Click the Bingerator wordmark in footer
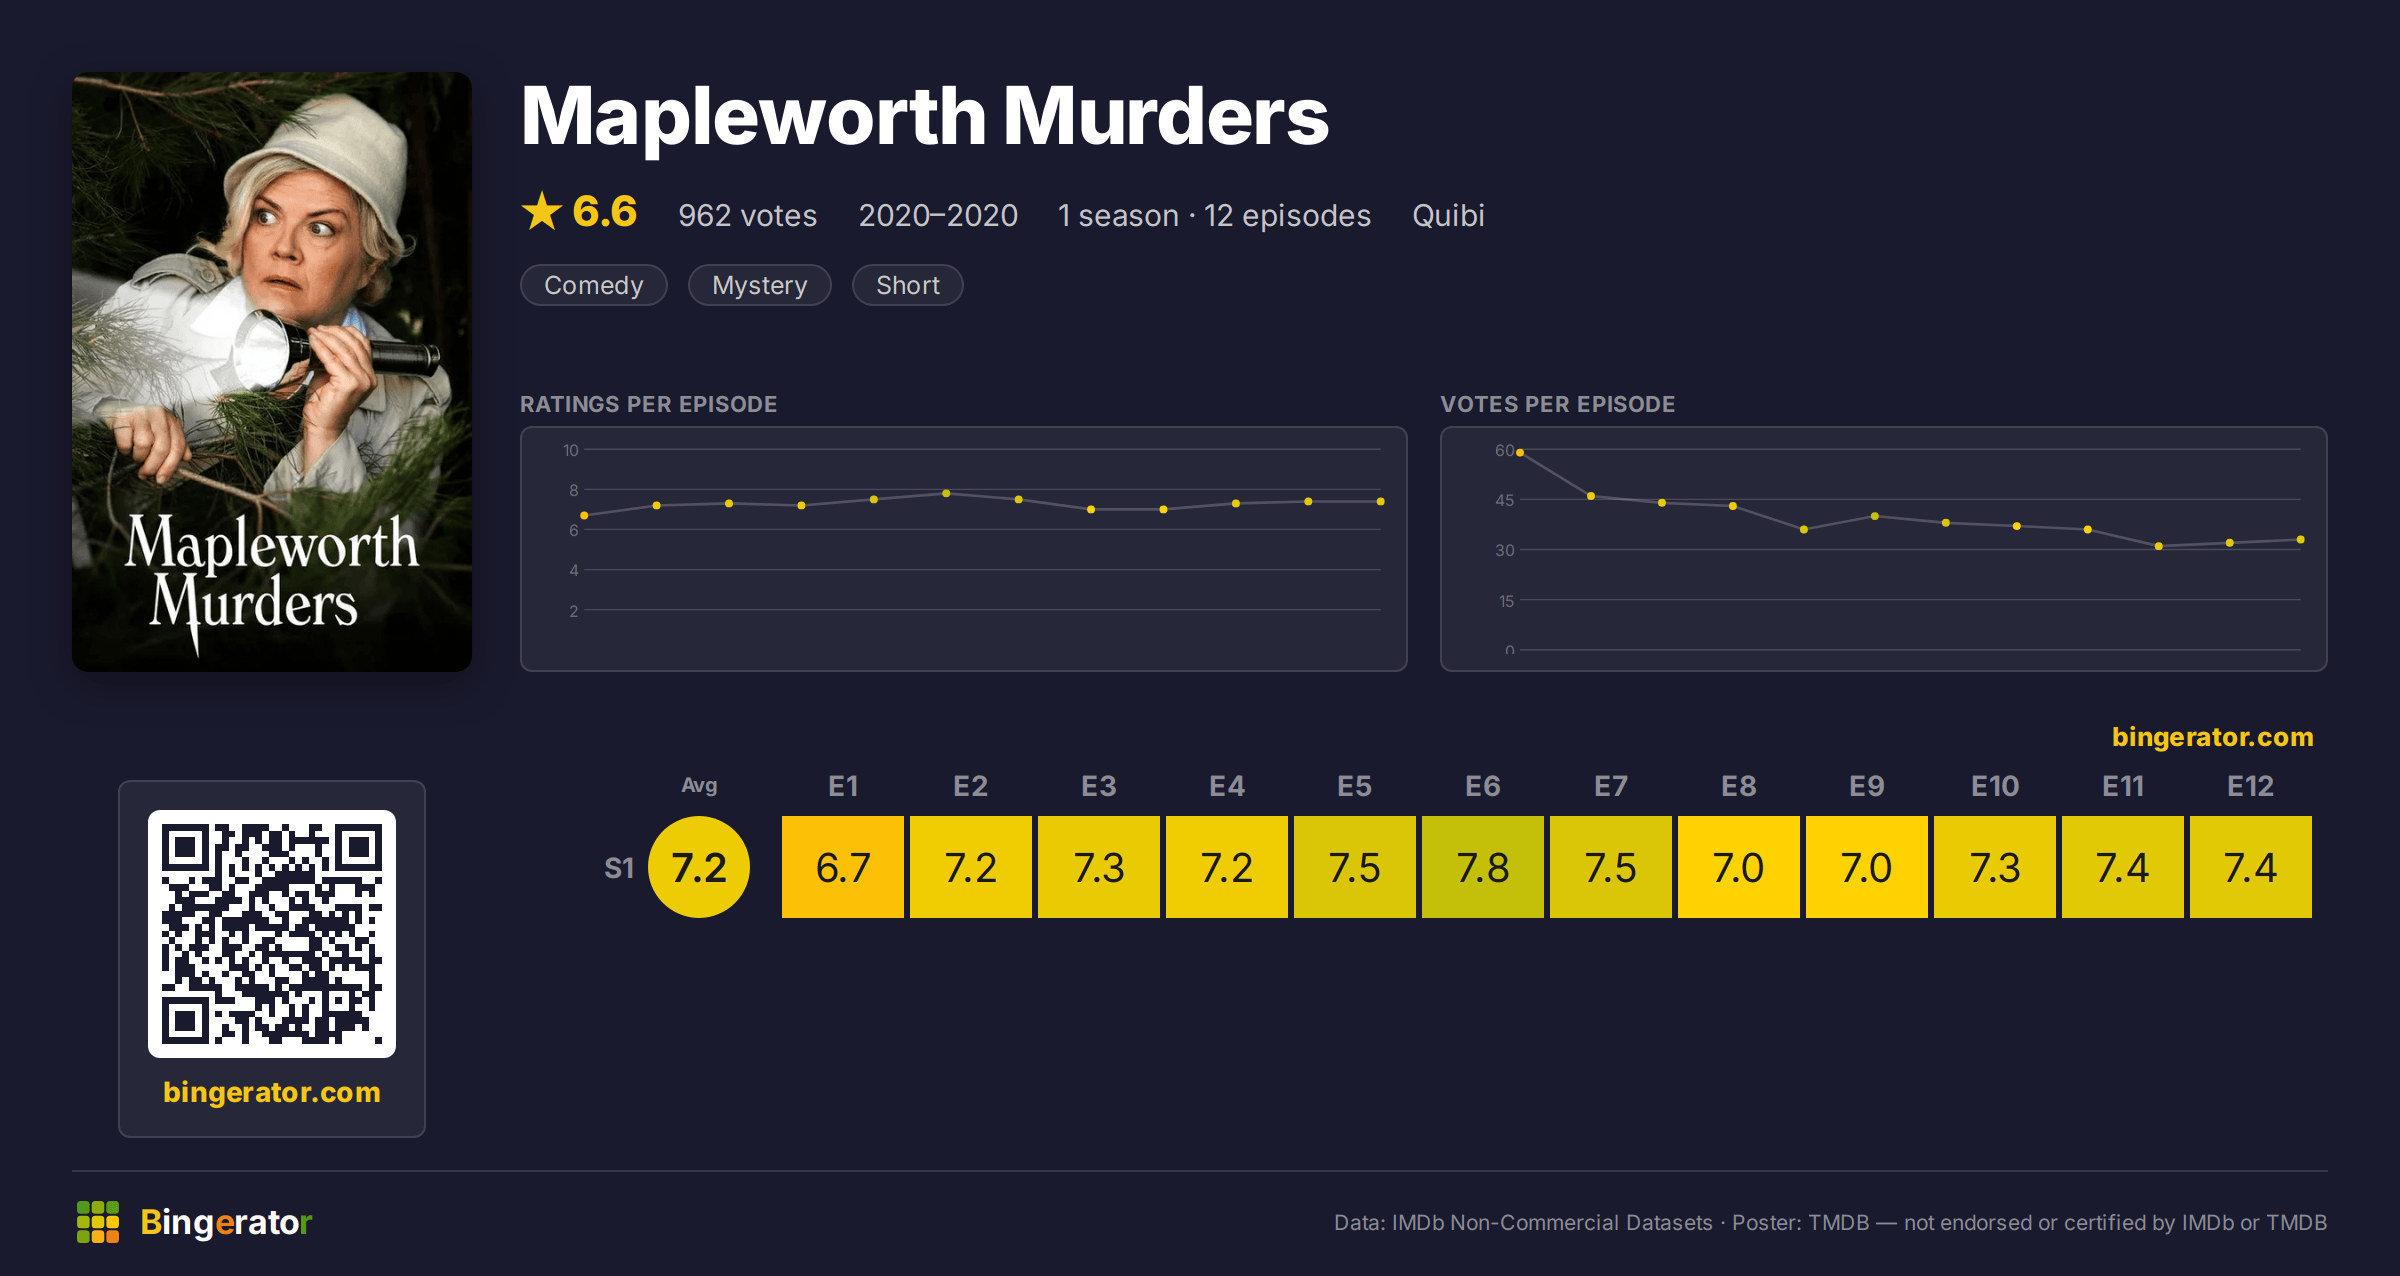 tap(226, 1222)
